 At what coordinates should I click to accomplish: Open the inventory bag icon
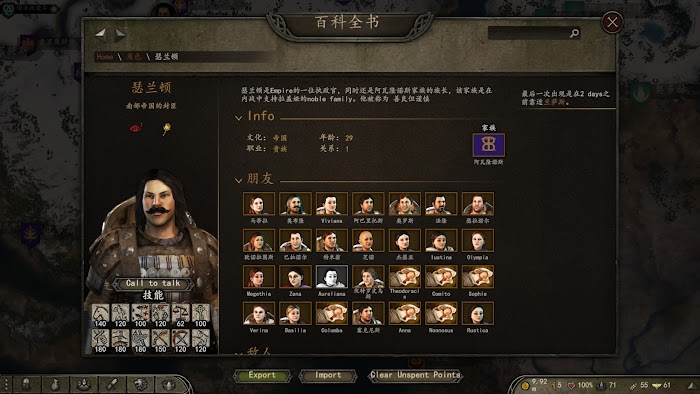(55, 385)
